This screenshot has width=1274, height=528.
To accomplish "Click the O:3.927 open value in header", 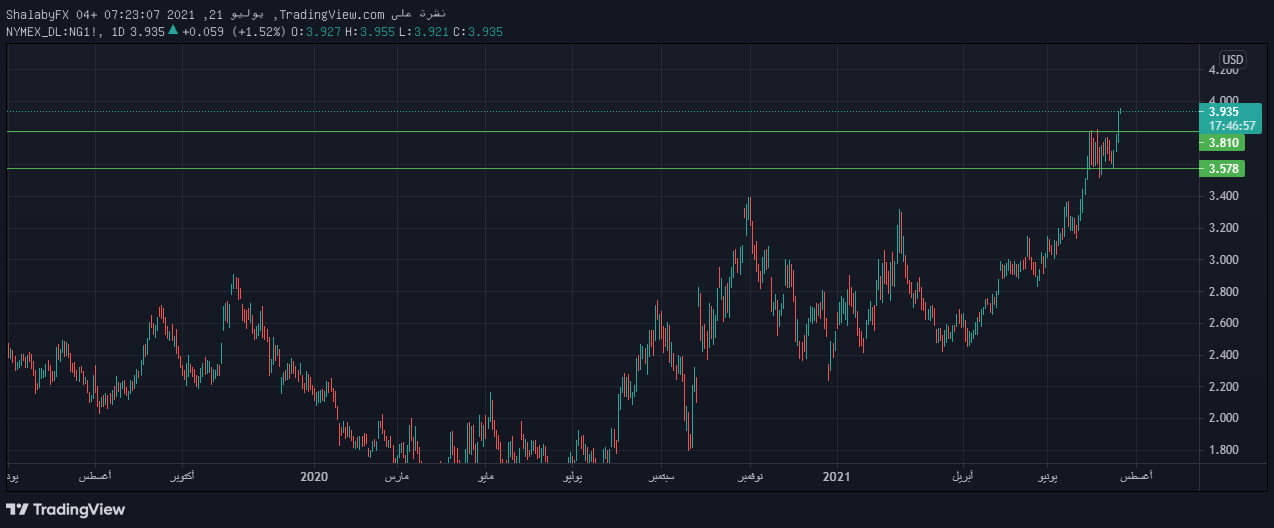I will tap(313, 32).
